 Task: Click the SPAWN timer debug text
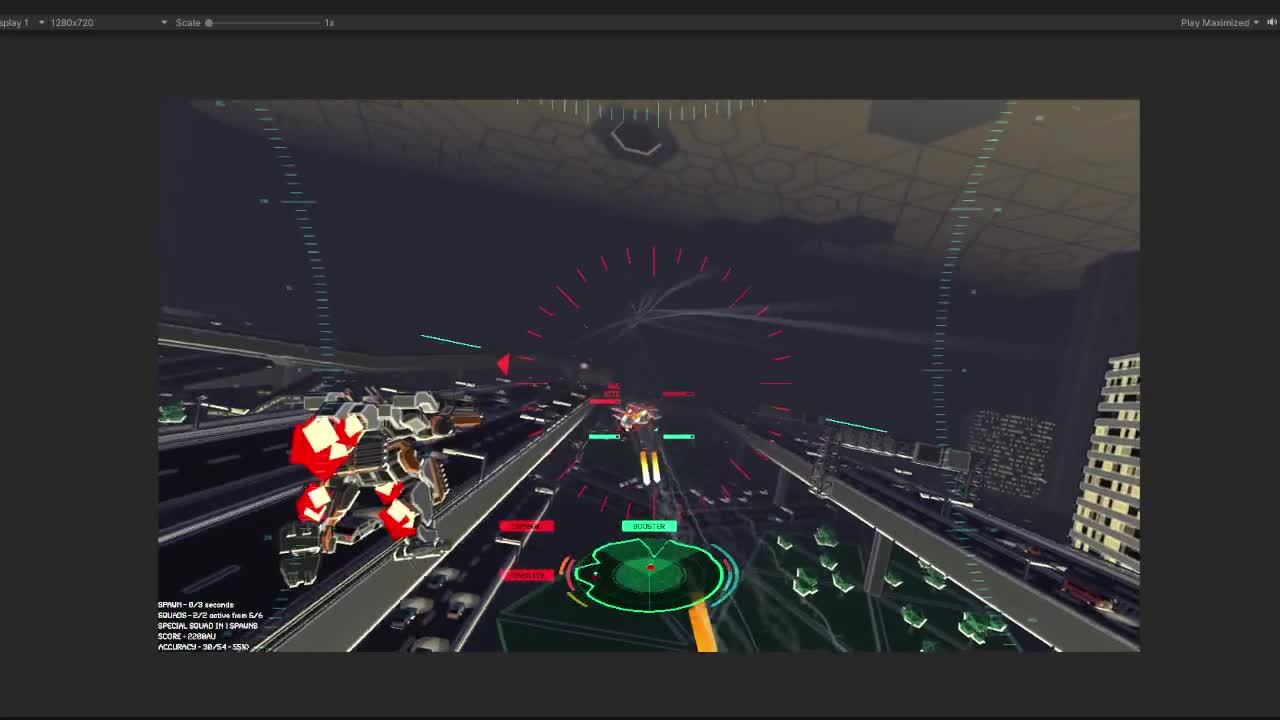195,605
